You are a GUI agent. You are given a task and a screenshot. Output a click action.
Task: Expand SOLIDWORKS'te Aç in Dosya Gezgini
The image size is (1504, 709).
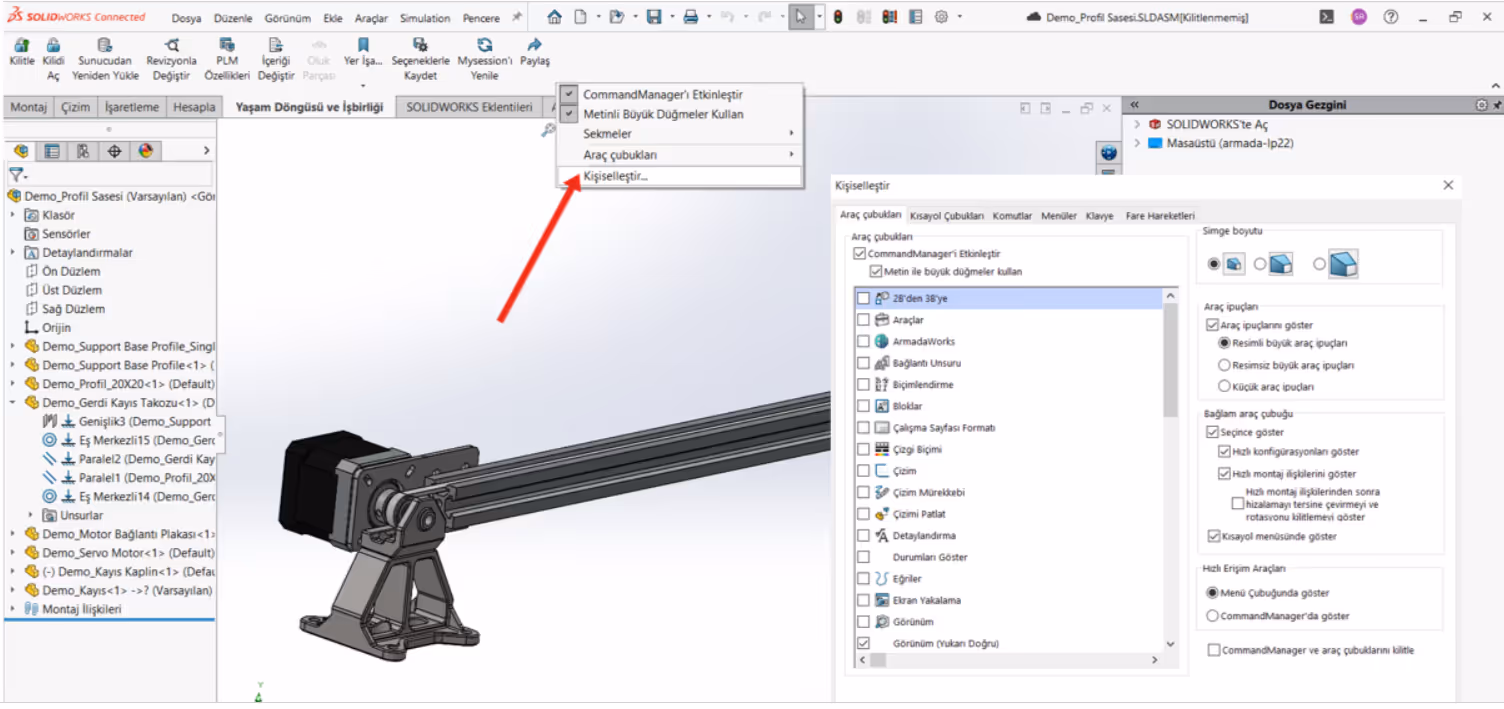click(x=1137, y=125)
